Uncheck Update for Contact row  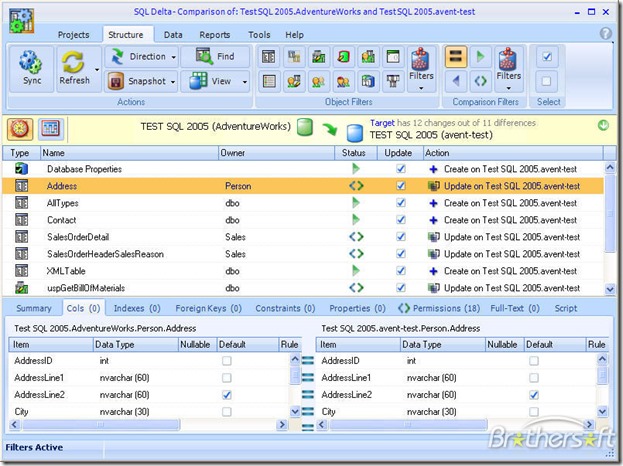click(x=400, y=220)
